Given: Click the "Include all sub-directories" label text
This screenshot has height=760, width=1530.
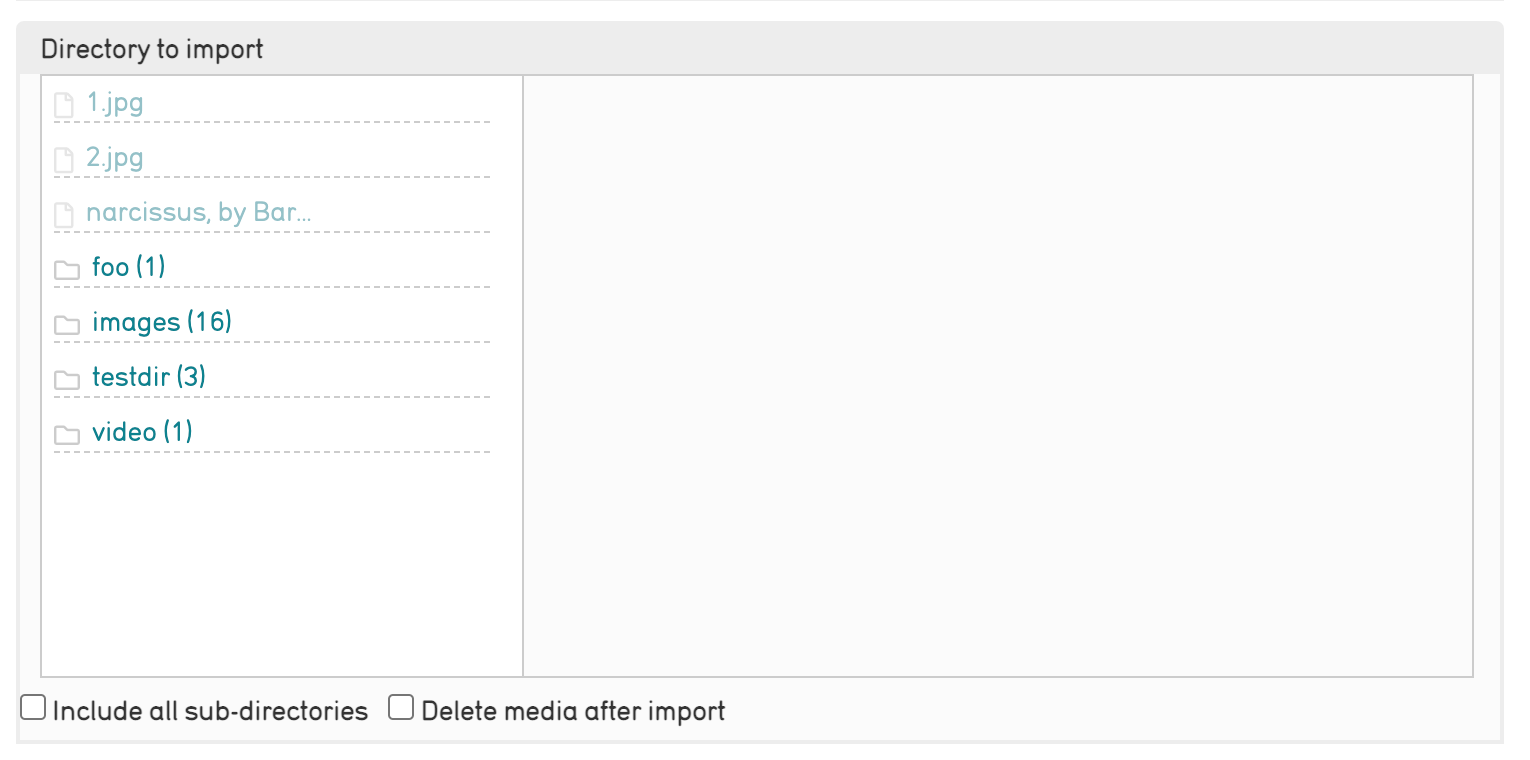Looking at the screenshot, I should tap(210, 712).
